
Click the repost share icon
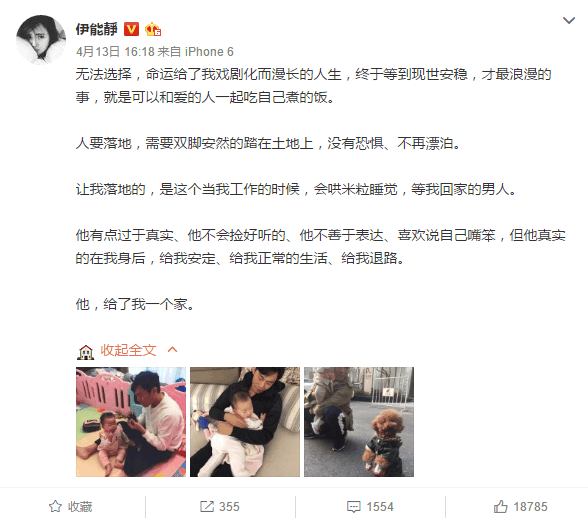click(207, 506)
